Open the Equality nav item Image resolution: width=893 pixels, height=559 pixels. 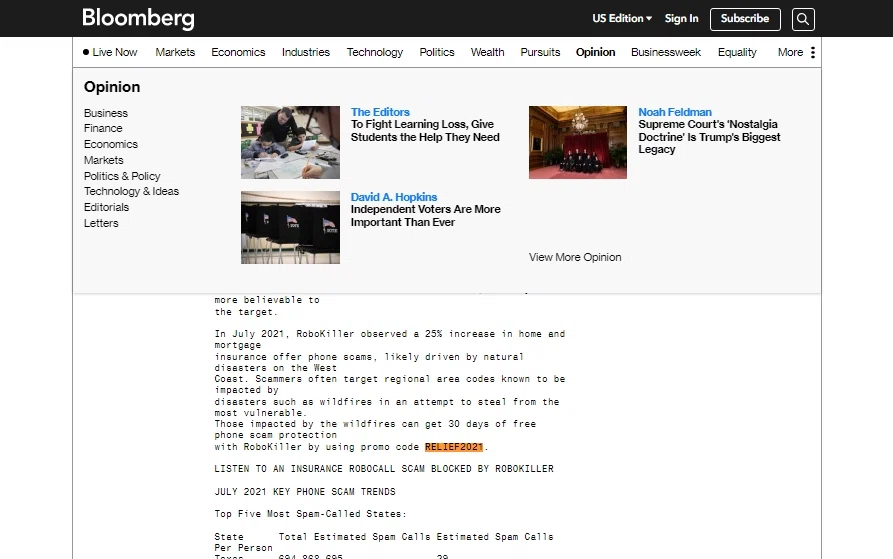[x=737, y=52]
